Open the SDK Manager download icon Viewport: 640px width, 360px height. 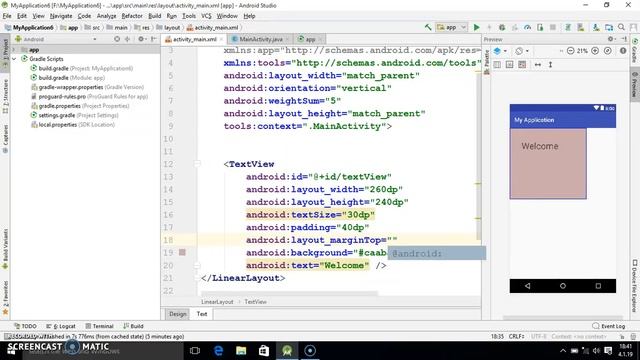(596, 27)
